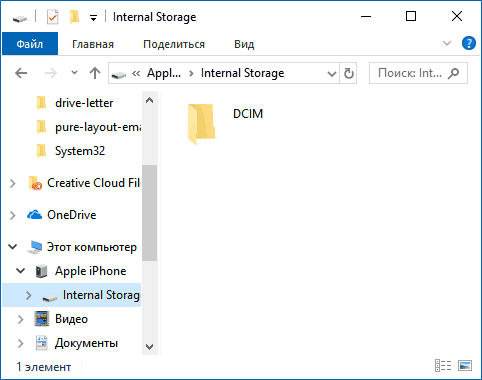Switch to large thumbnails view icon

pyautogui.click(x=465, y=366)
